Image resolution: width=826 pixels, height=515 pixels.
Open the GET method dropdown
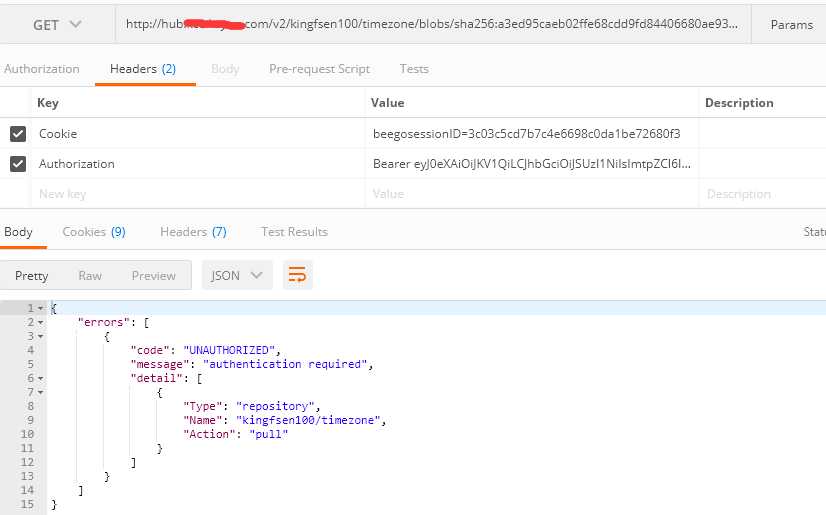point(57,25)
